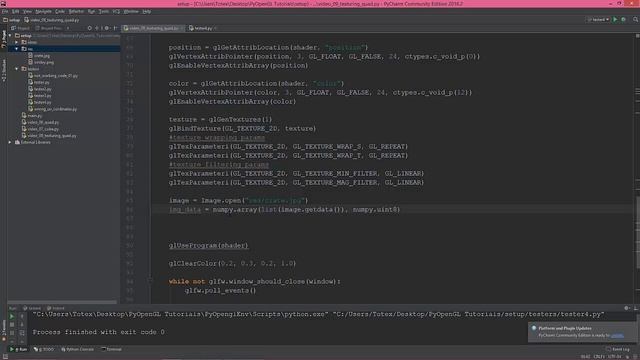Click the Project panel horizontal scrollbar
640x360 pixels.
(62, 302)
